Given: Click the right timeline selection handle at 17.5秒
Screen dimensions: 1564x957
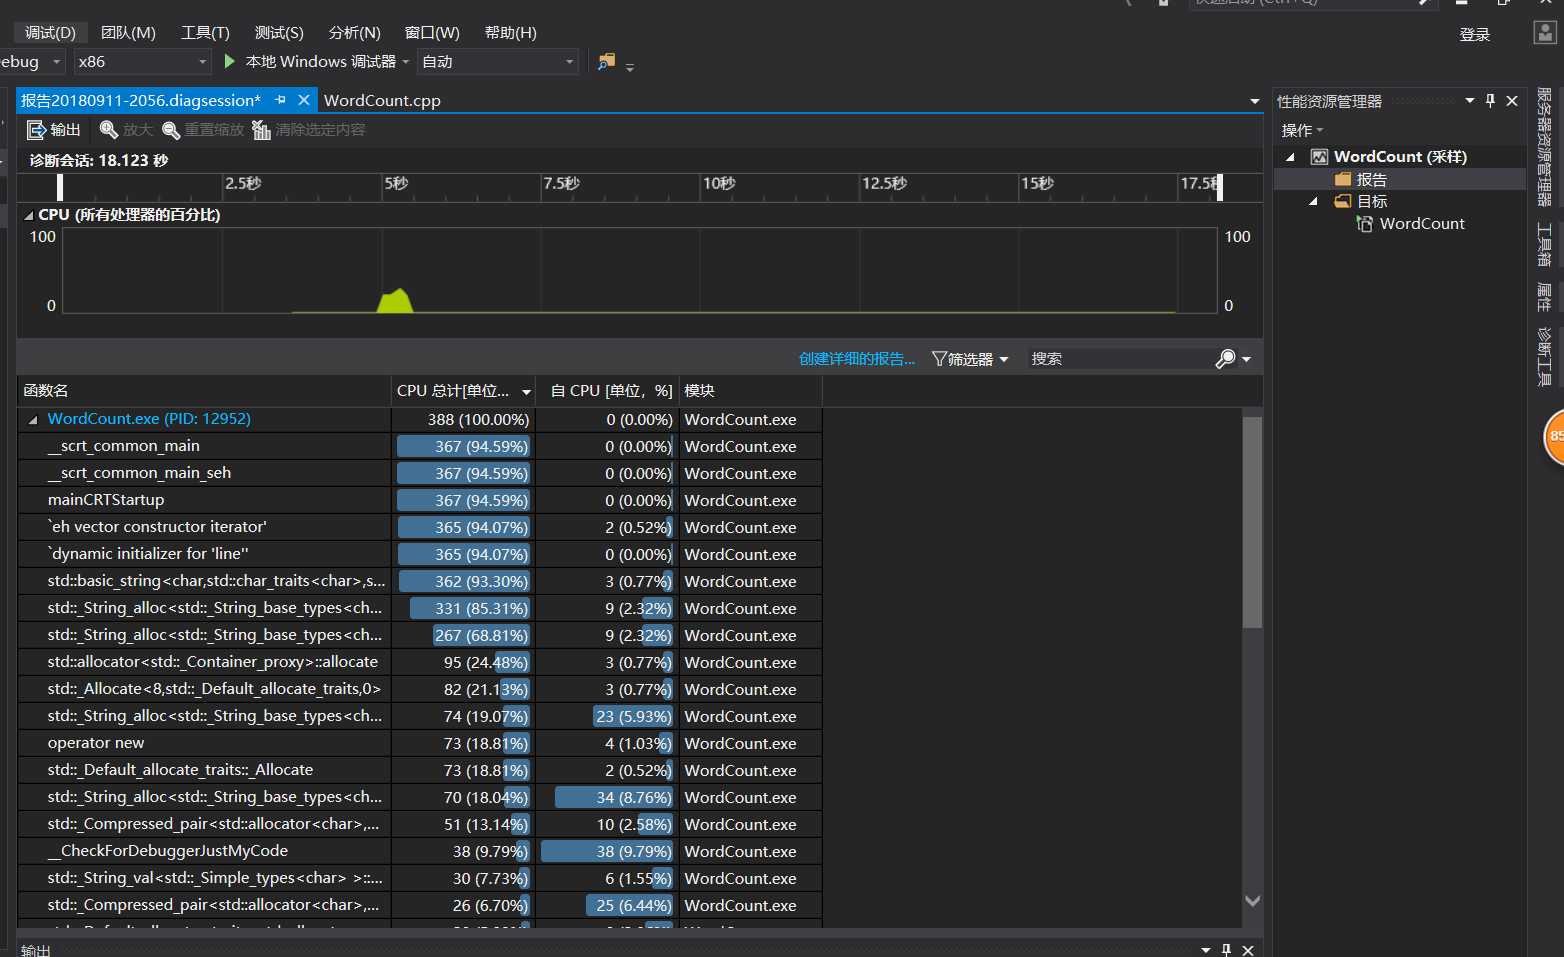Looking at the screenshot, I should tap(1219, 187).
